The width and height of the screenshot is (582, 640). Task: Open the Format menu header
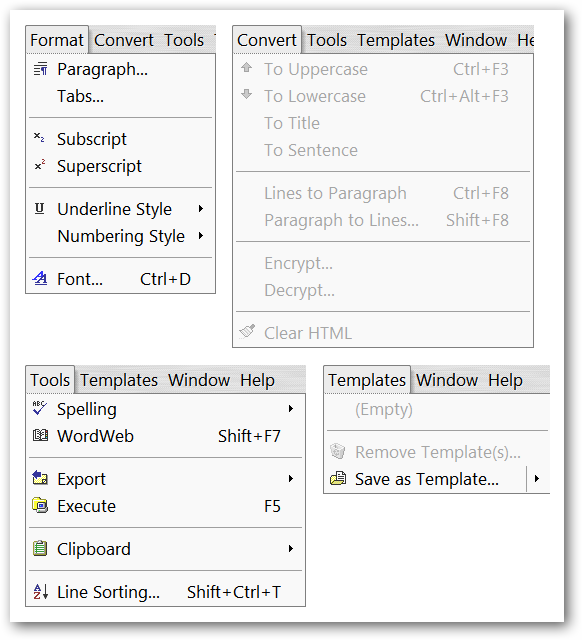click(x=57, y=40)
